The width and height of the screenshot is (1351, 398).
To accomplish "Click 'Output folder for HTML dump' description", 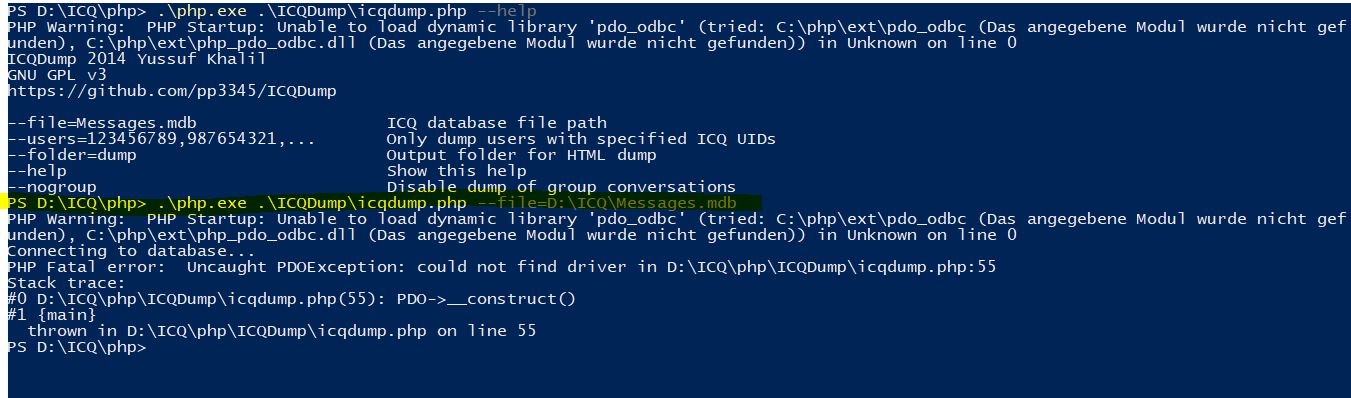I will [522, 155].
